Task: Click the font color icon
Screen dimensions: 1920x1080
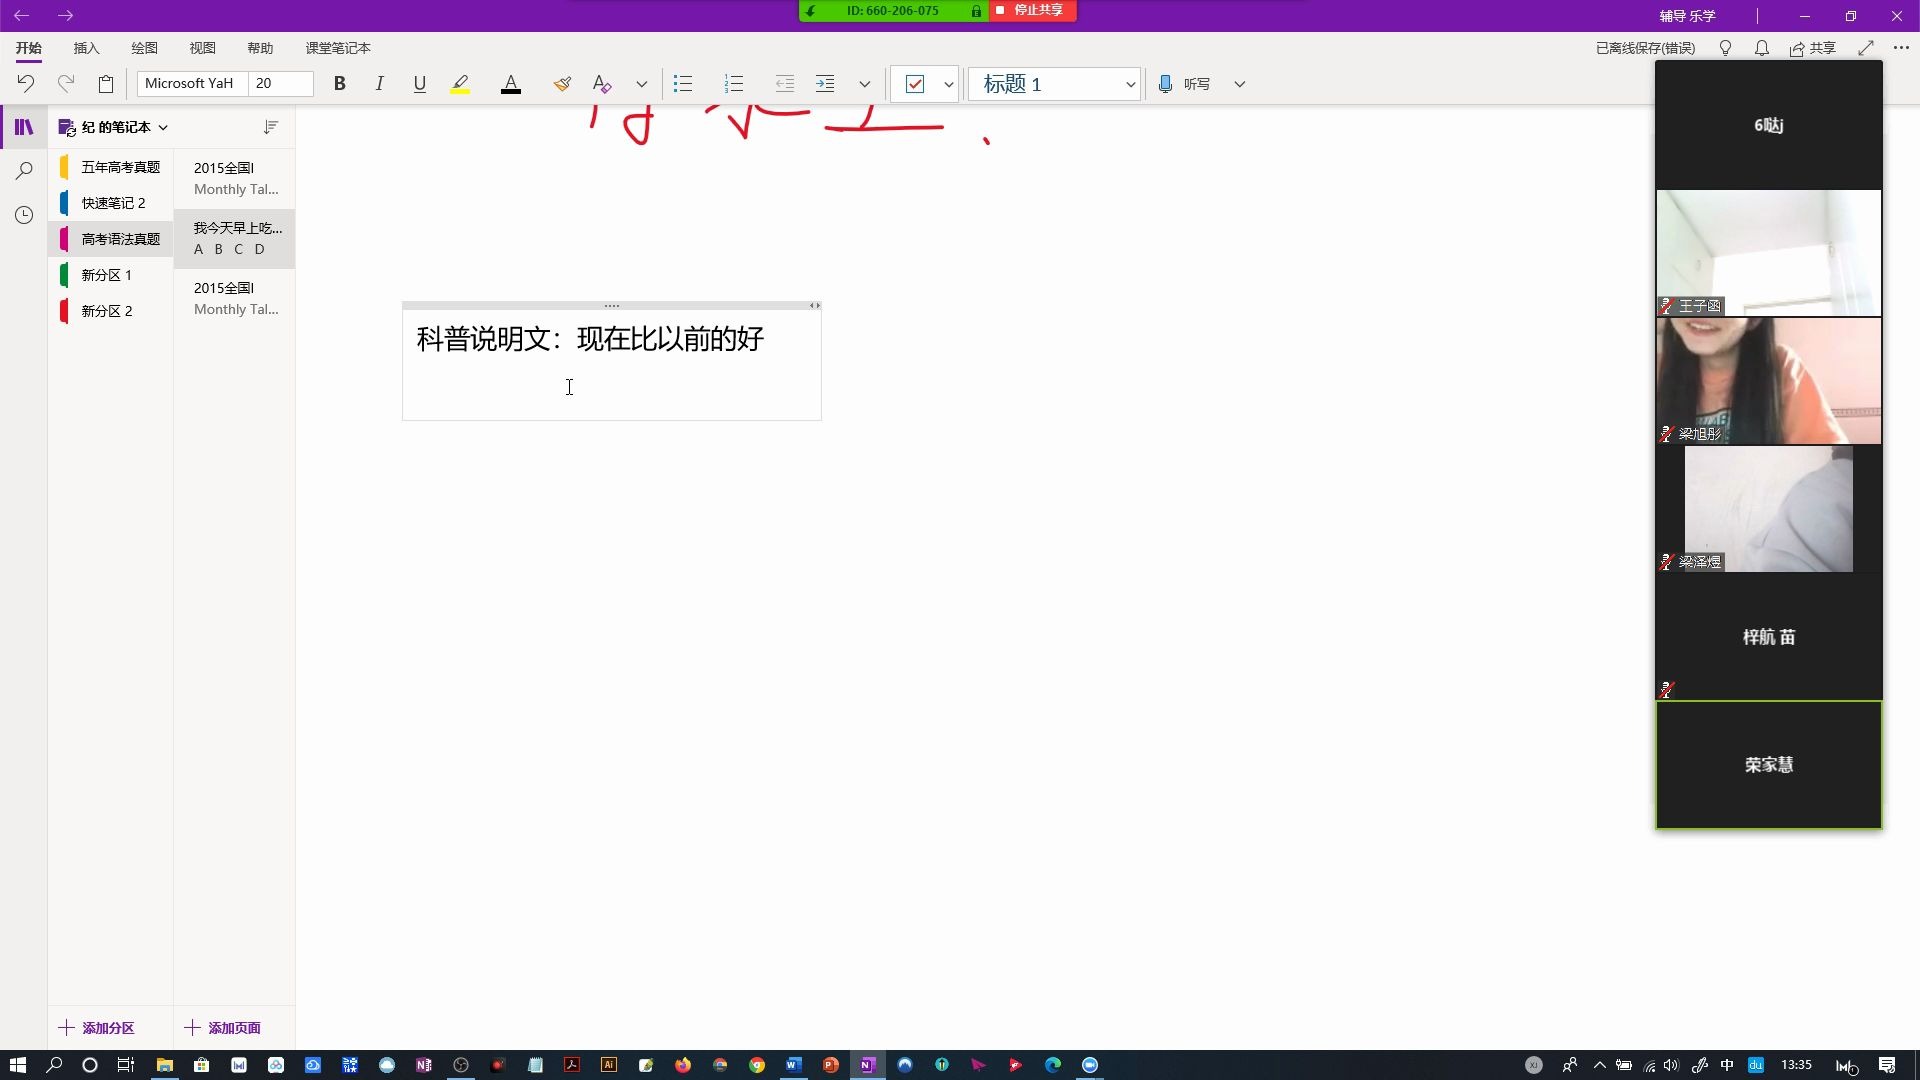Action: [x=512, y=83]
